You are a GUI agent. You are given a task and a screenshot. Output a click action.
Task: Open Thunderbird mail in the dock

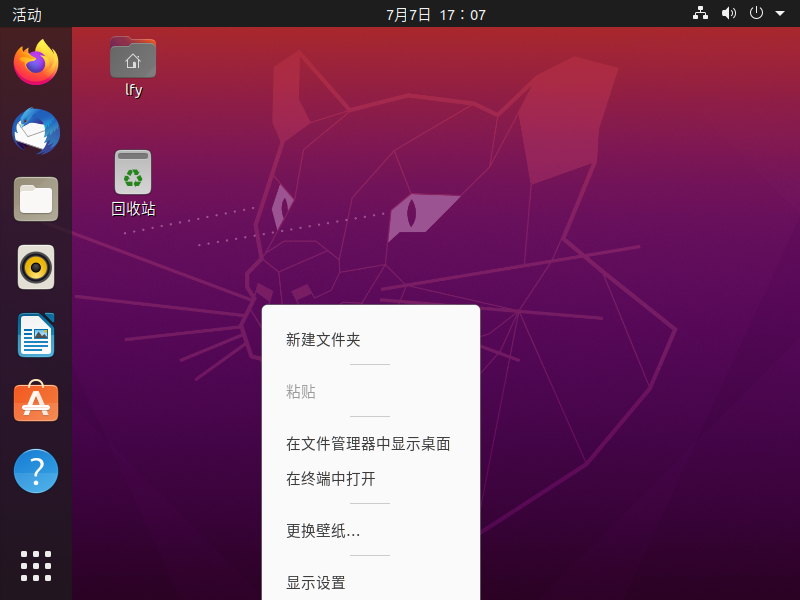36,131
